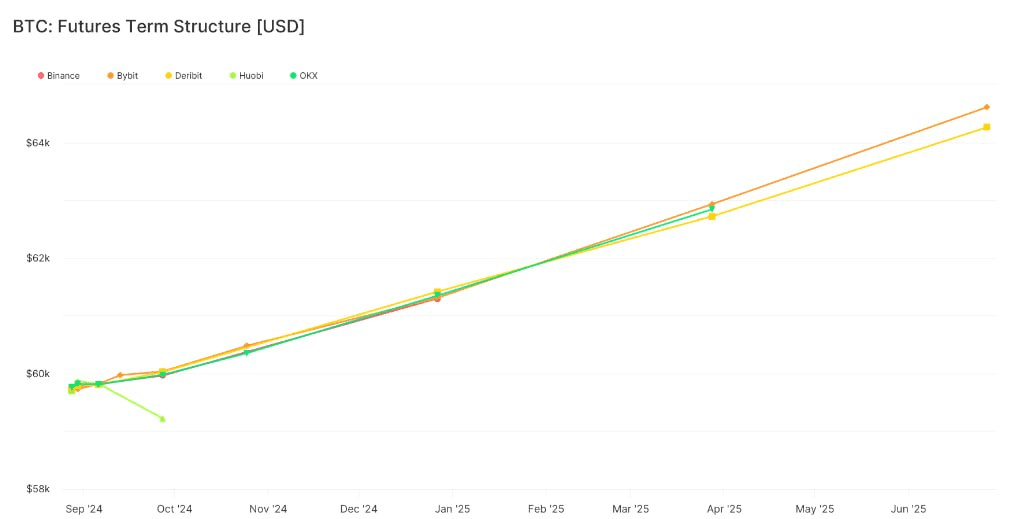Screen dimensions: 1018x519
Task: Click Bybit's orange diamond near Apr '25
Action: (712, 204)
